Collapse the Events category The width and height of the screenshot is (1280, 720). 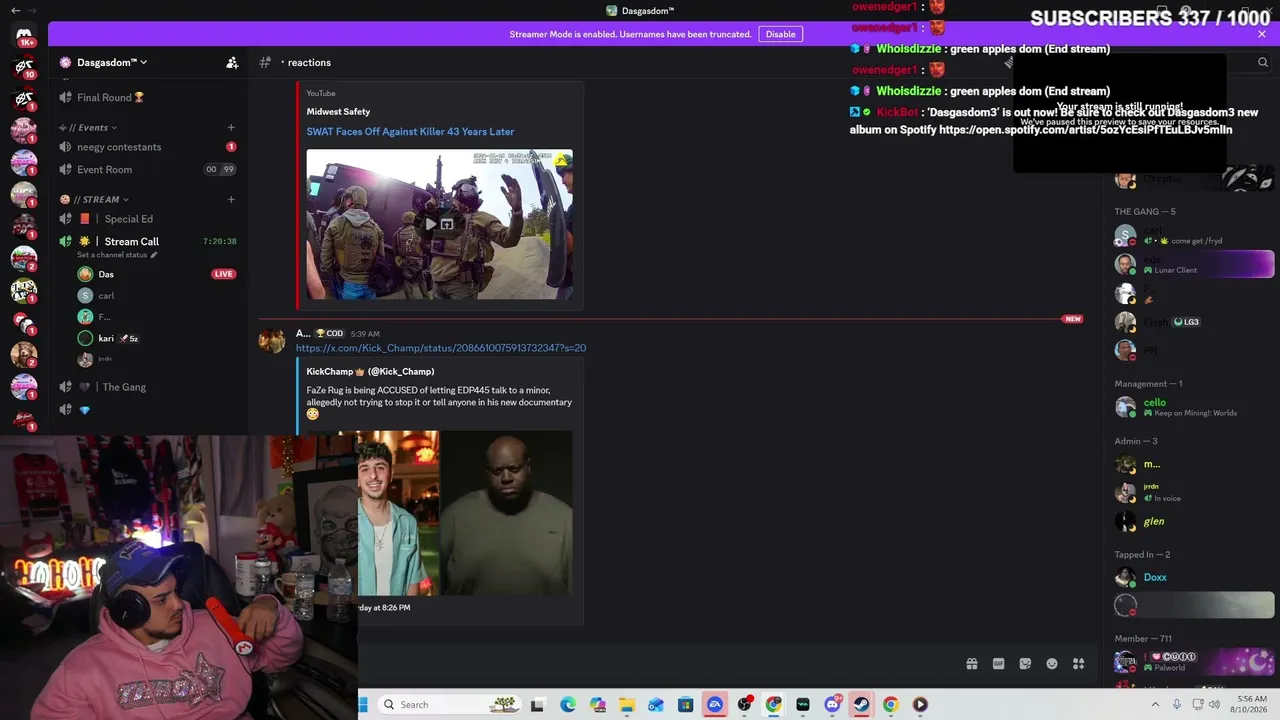coord(96,127)
